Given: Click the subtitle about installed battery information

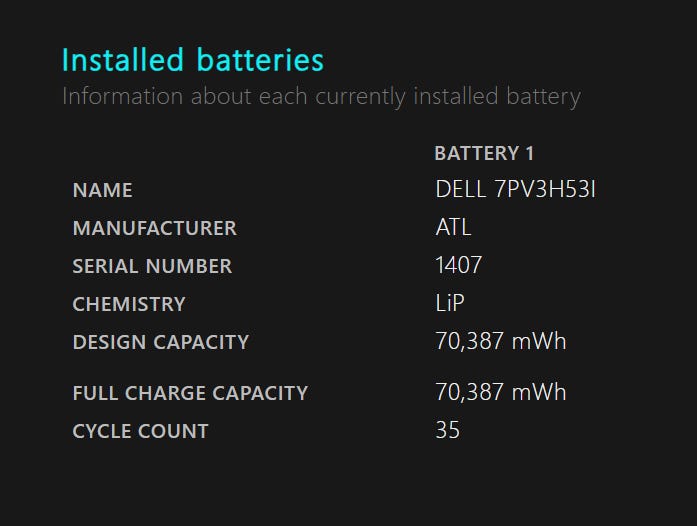Looking at the screenshot, I should tap(321, 96).
